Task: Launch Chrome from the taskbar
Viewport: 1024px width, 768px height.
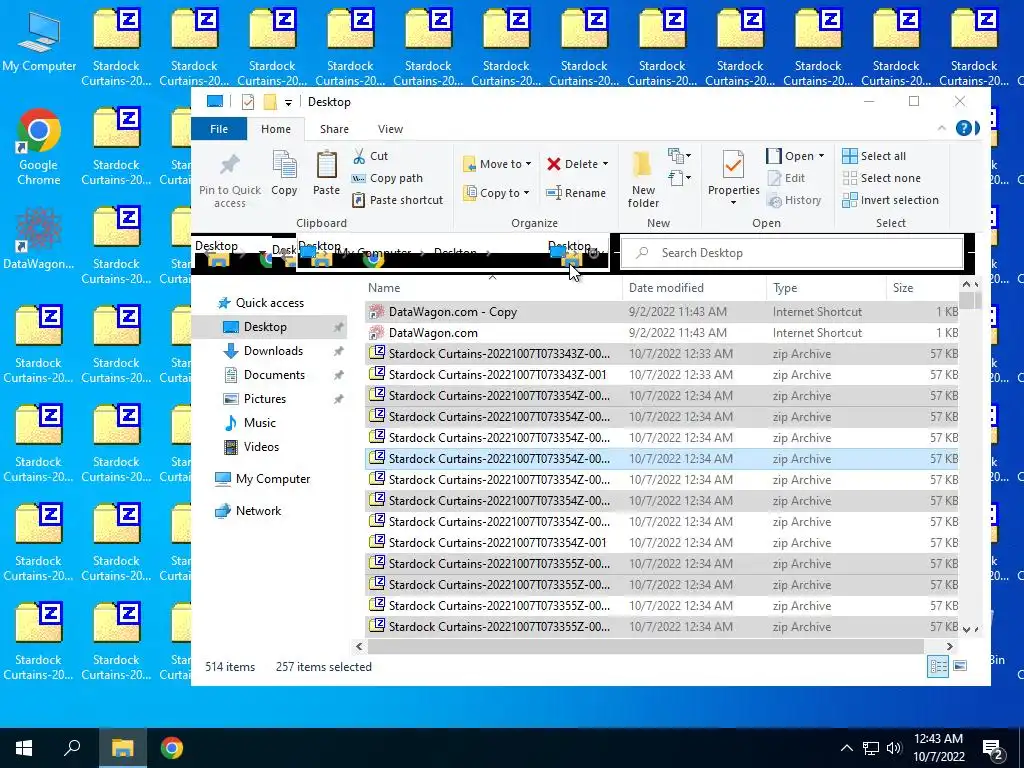Action: coord(172,748)
